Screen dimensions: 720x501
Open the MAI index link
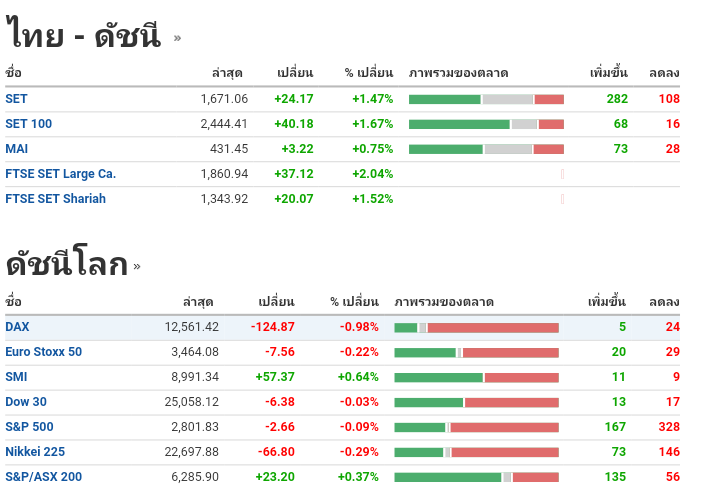point(17,149)
